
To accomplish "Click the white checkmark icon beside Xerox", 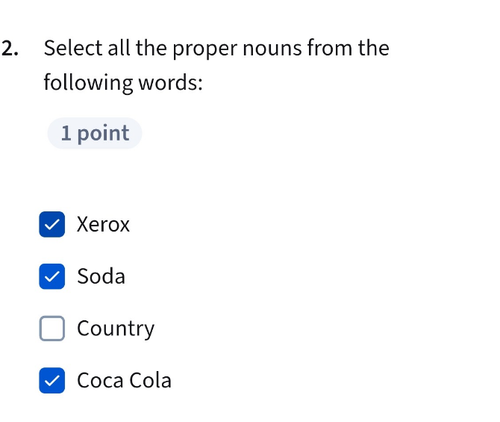I will pyautogui.click(x=52, y=225).
